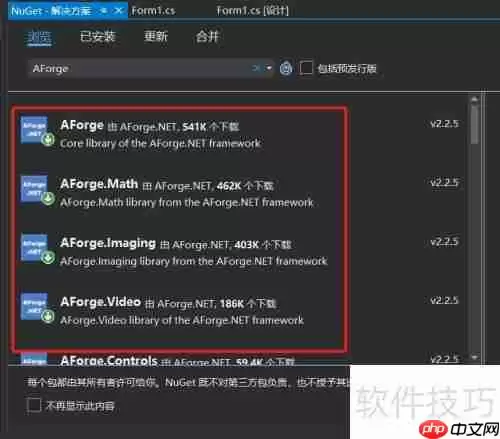Click the package list scrollbar thumb

pos(474,124)
